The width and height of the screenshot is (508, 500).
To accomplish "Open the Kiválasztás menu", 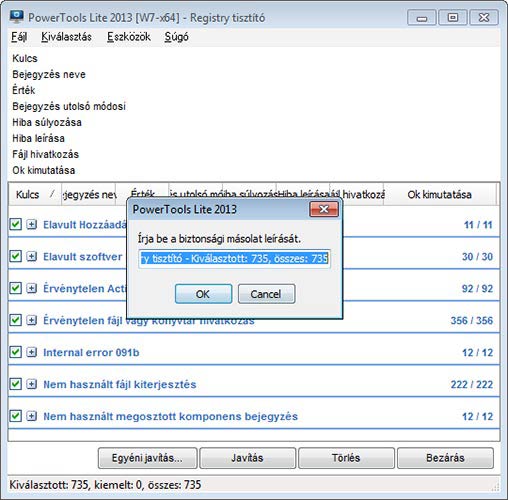I will (66, 37).
